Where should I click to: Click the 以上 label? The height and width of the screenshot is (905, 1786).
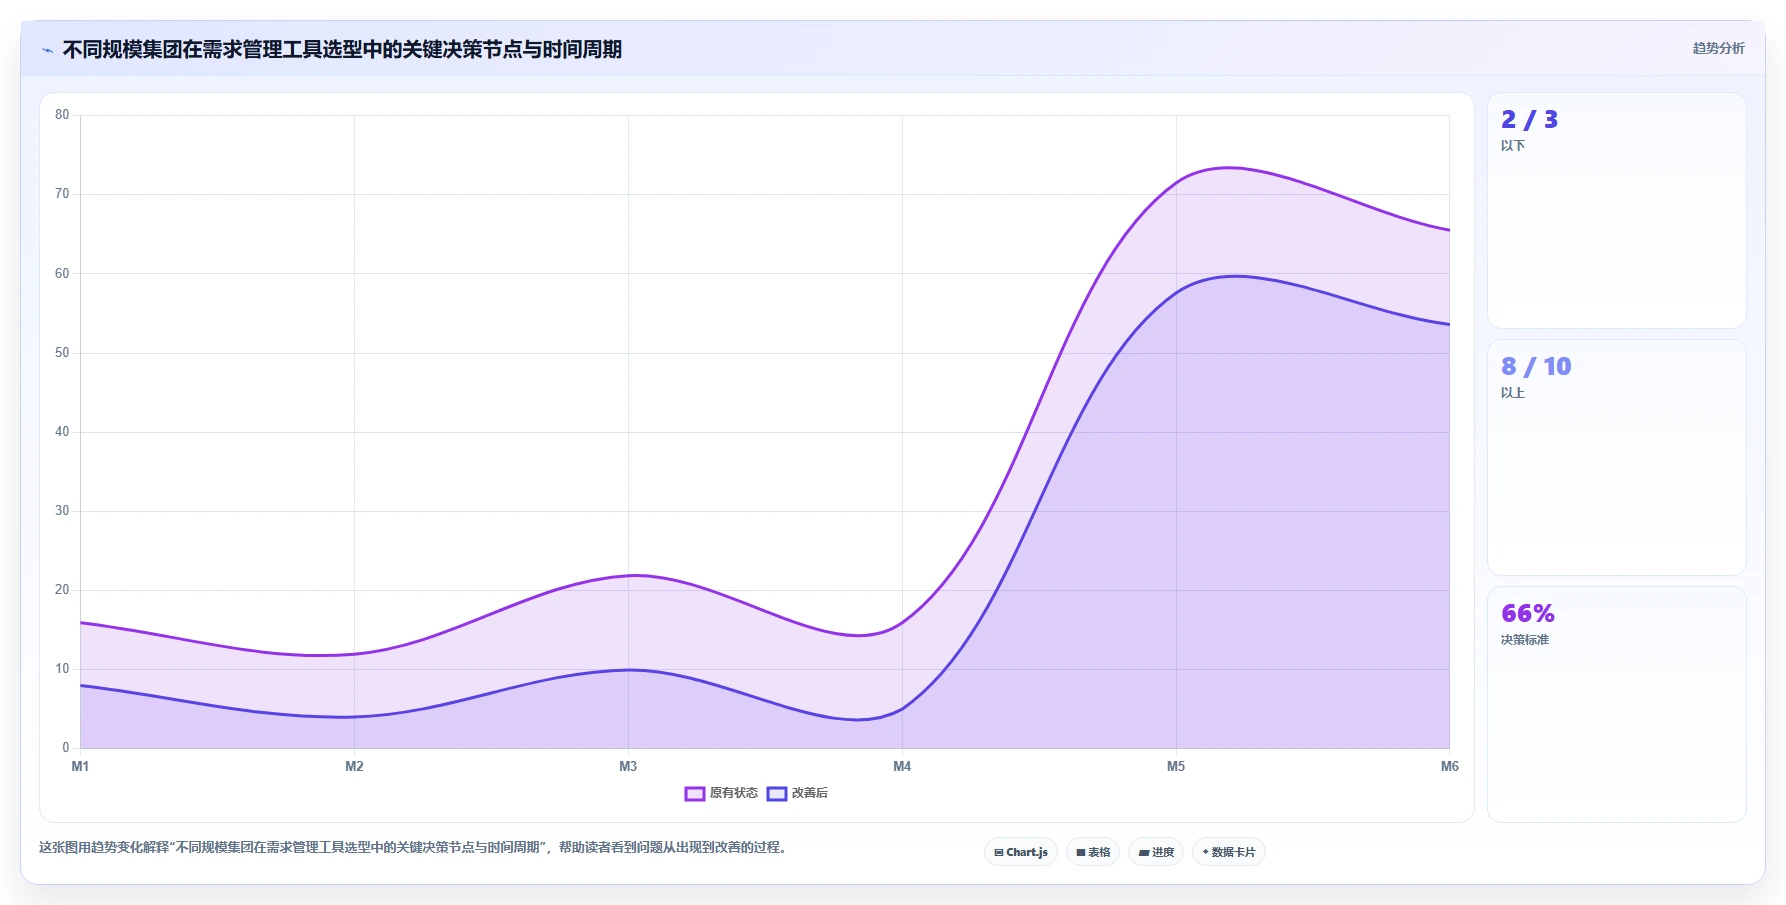pyautogui.click(x=1512, y=393)
